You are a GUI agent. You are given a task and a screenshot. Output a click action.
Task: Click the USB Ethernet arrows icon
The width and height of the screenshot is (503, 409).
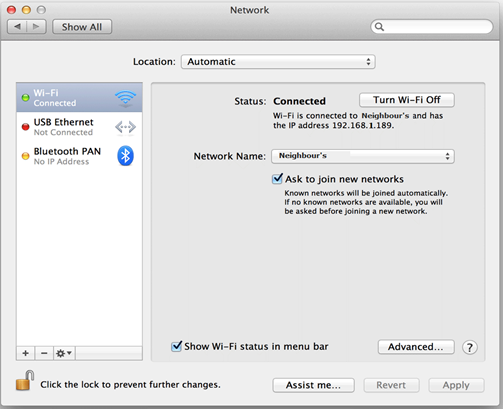point(125,127)
